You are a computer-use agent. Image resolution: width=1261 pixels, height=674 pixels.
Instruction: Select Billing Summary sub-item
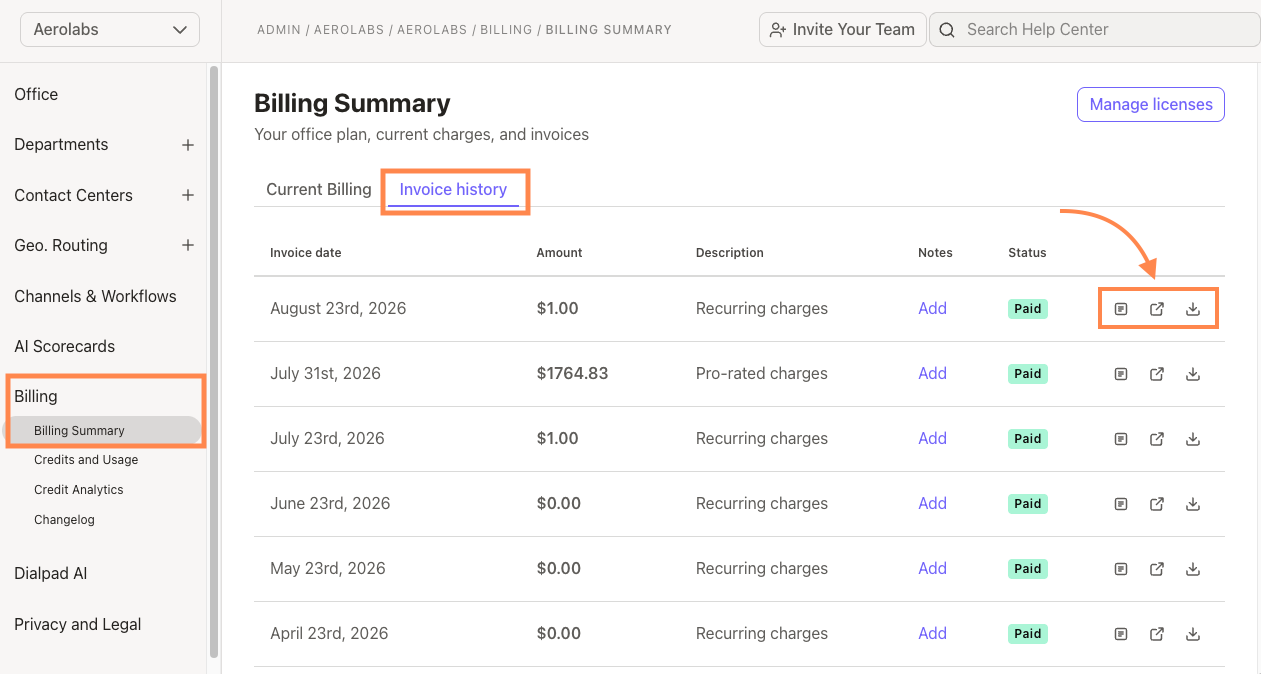click(x=102, y=431)
